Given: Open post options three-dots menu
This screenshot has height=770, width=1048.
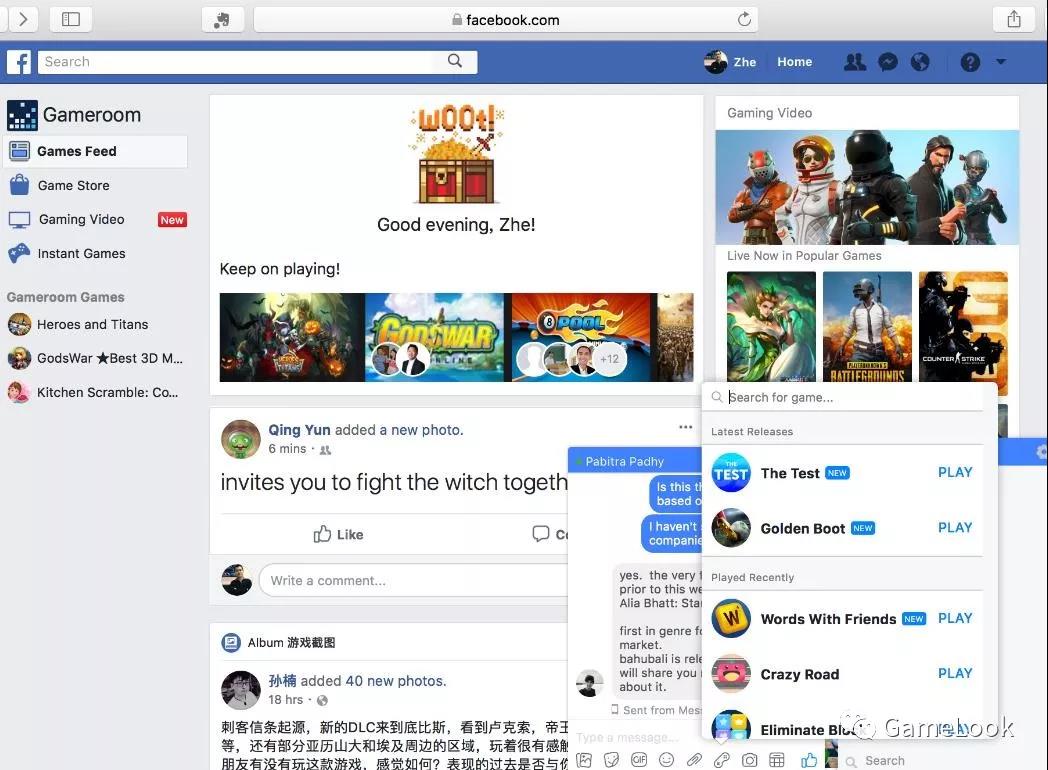Looking at the screenshot, I should pyautogui.click(x=685, y=427).
